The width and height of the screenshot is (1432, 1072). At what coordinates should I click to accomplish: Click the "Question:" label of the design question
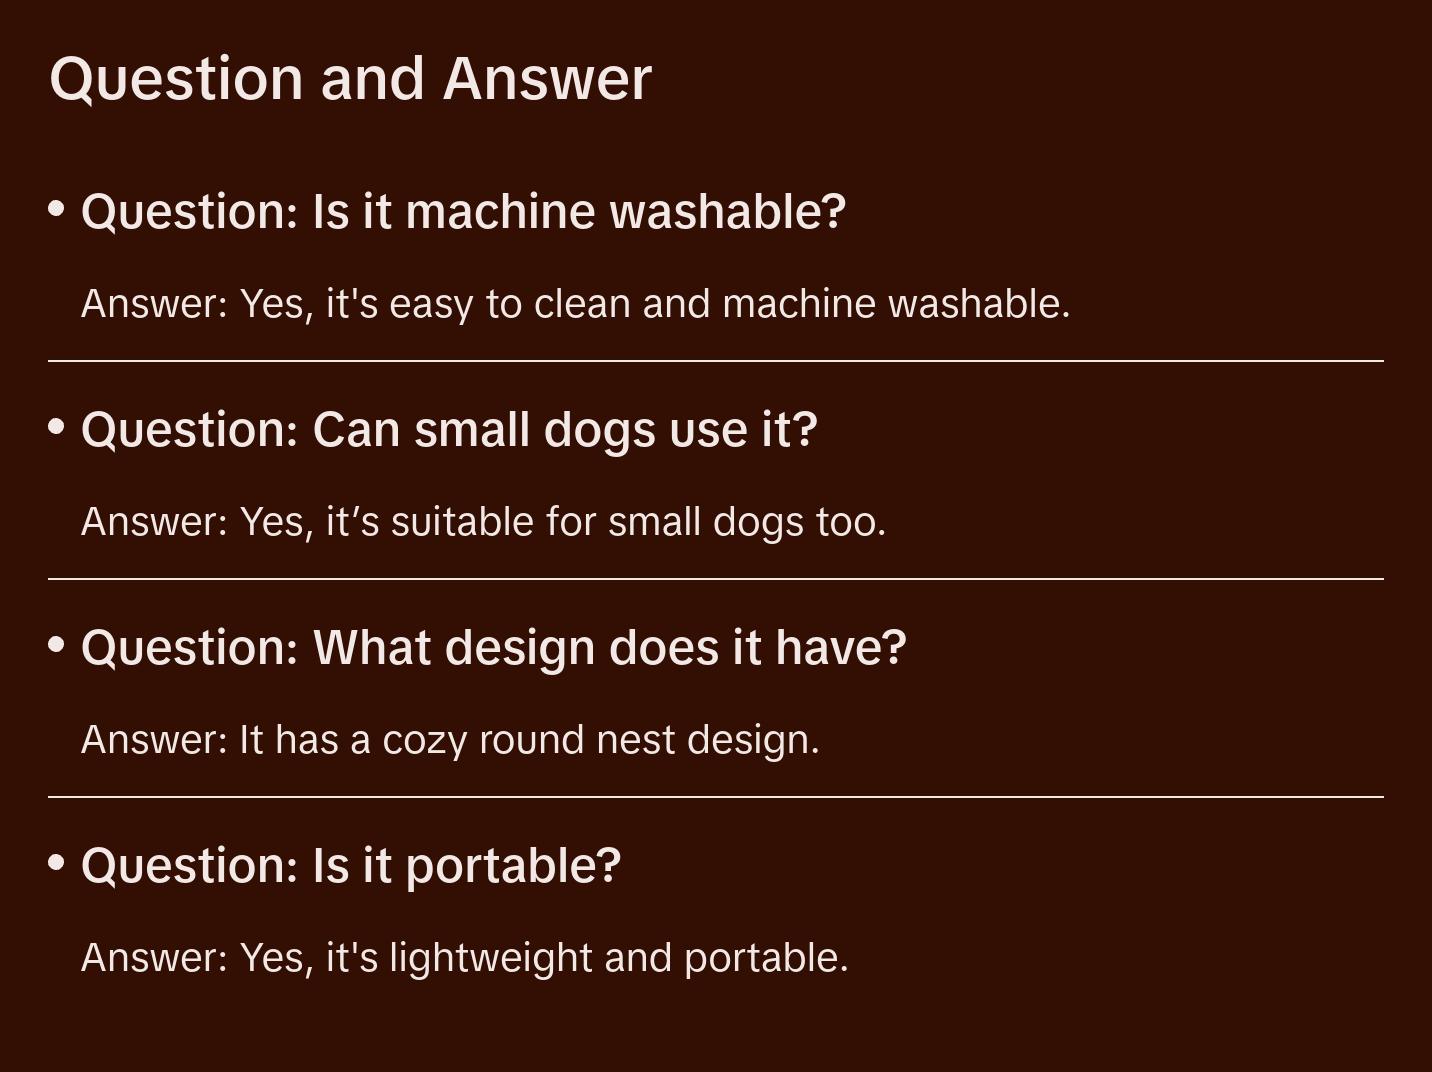click(x=190, y=648)
